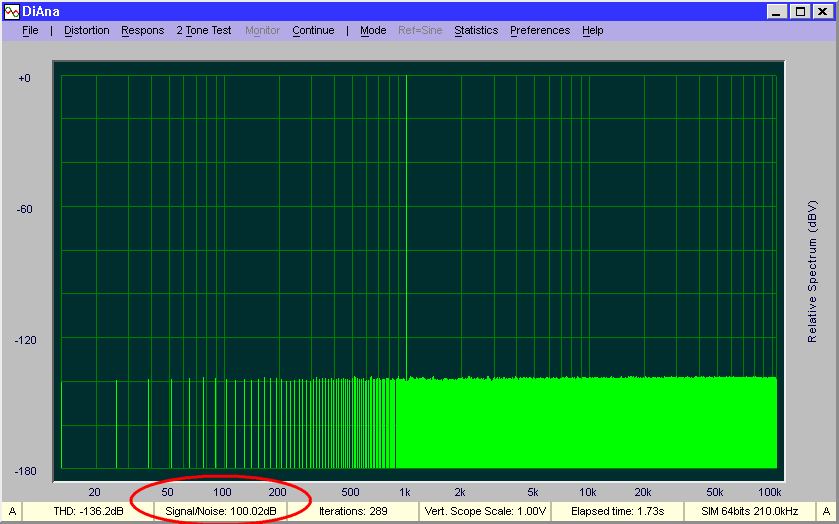Image resolution: width=839 pixels, height=524 pixels.
Task: Open the Respons menu
Action: (142, 31)
